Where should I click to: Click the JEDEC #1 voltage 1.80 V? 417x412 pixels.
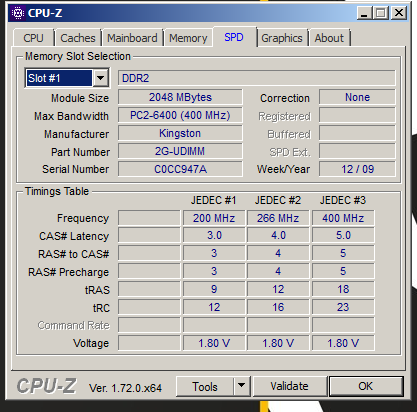point(214,343)
